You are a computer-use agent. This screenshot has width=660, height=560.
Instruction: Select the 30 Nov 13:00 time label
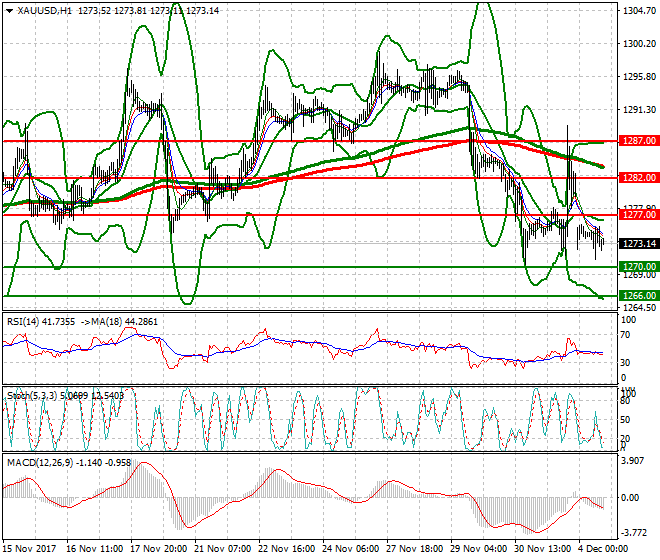pos(543,549)
